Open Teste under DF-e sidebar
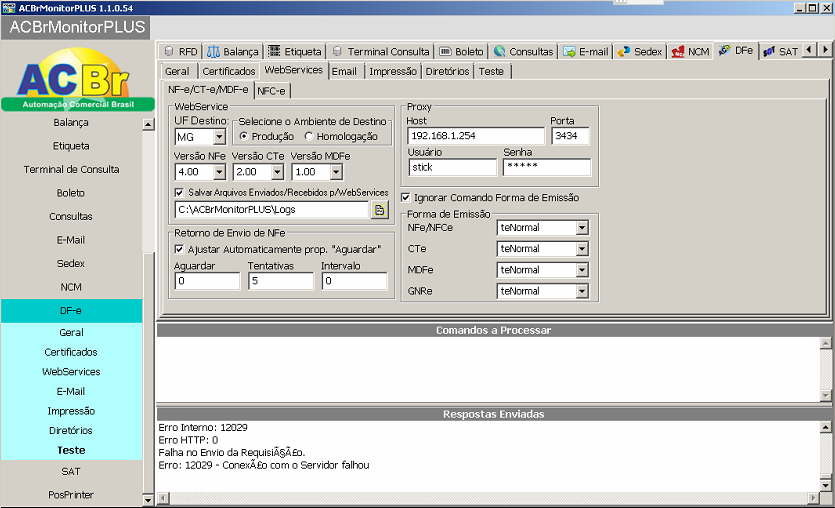 click(71, 450)
